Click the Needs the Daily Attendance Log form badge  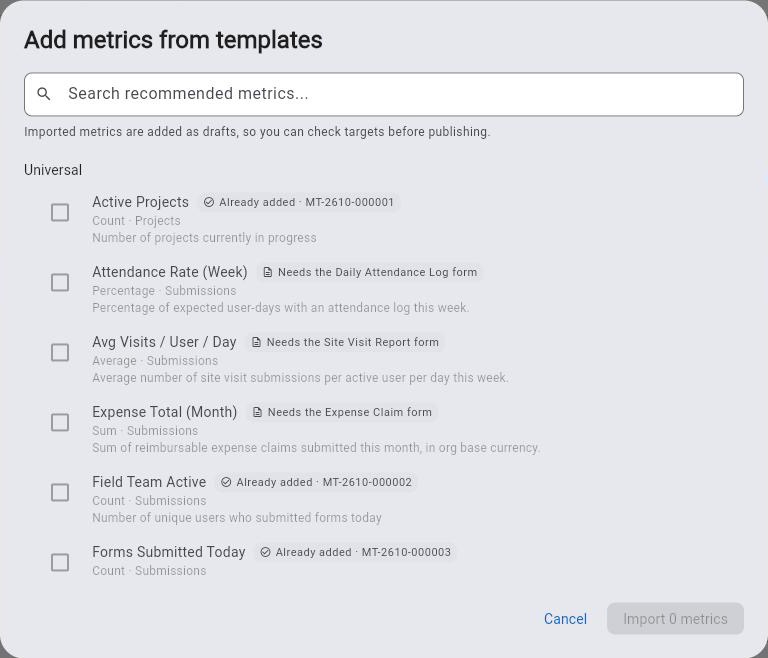370,272
